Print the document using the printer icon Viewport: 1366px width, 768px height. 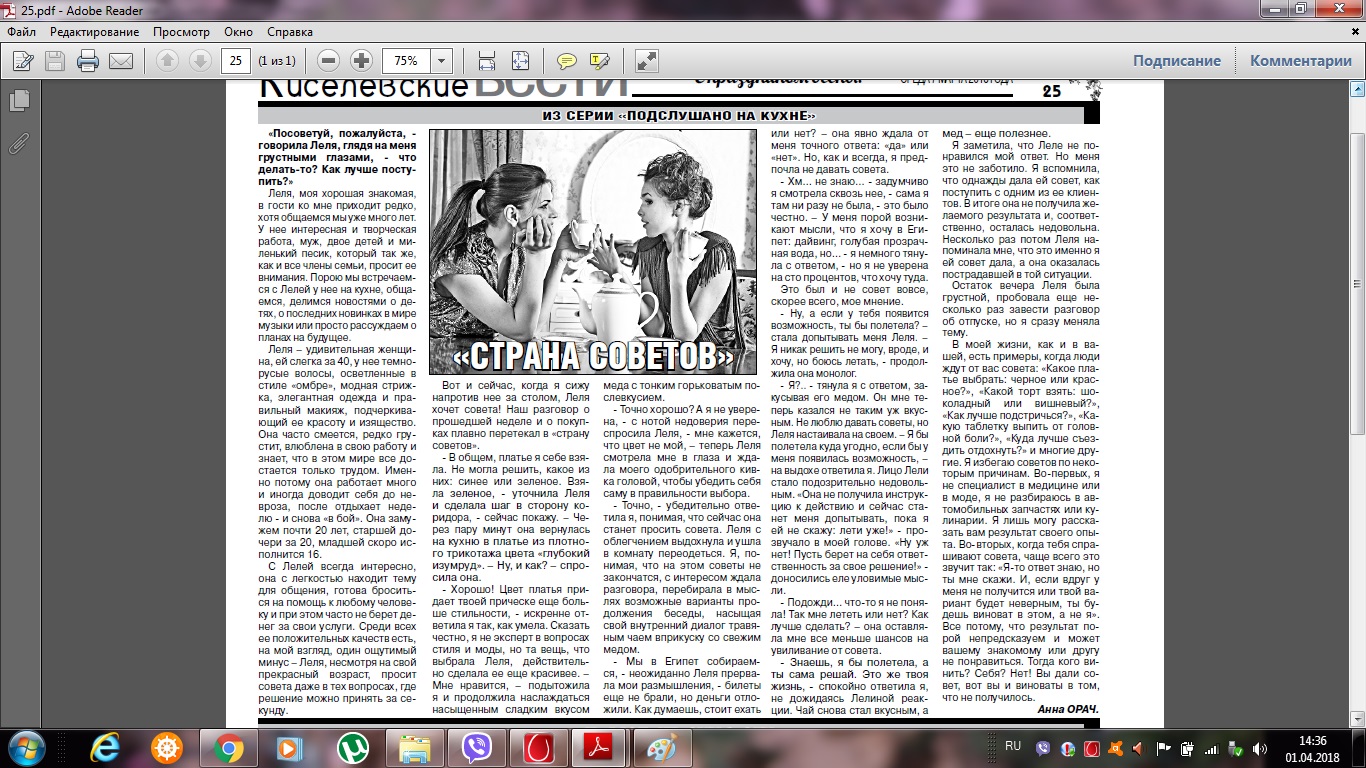(88, 61)
